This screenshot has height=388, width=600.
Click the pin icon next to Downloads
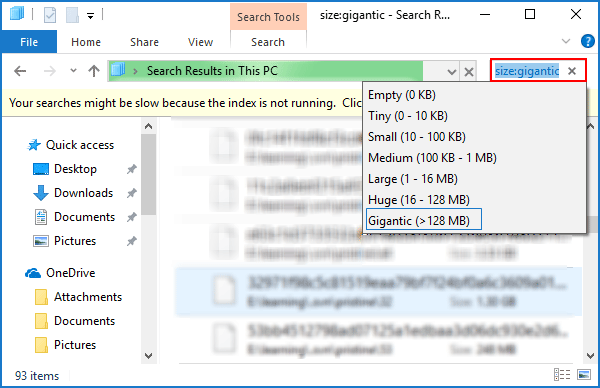click(132, 193)
